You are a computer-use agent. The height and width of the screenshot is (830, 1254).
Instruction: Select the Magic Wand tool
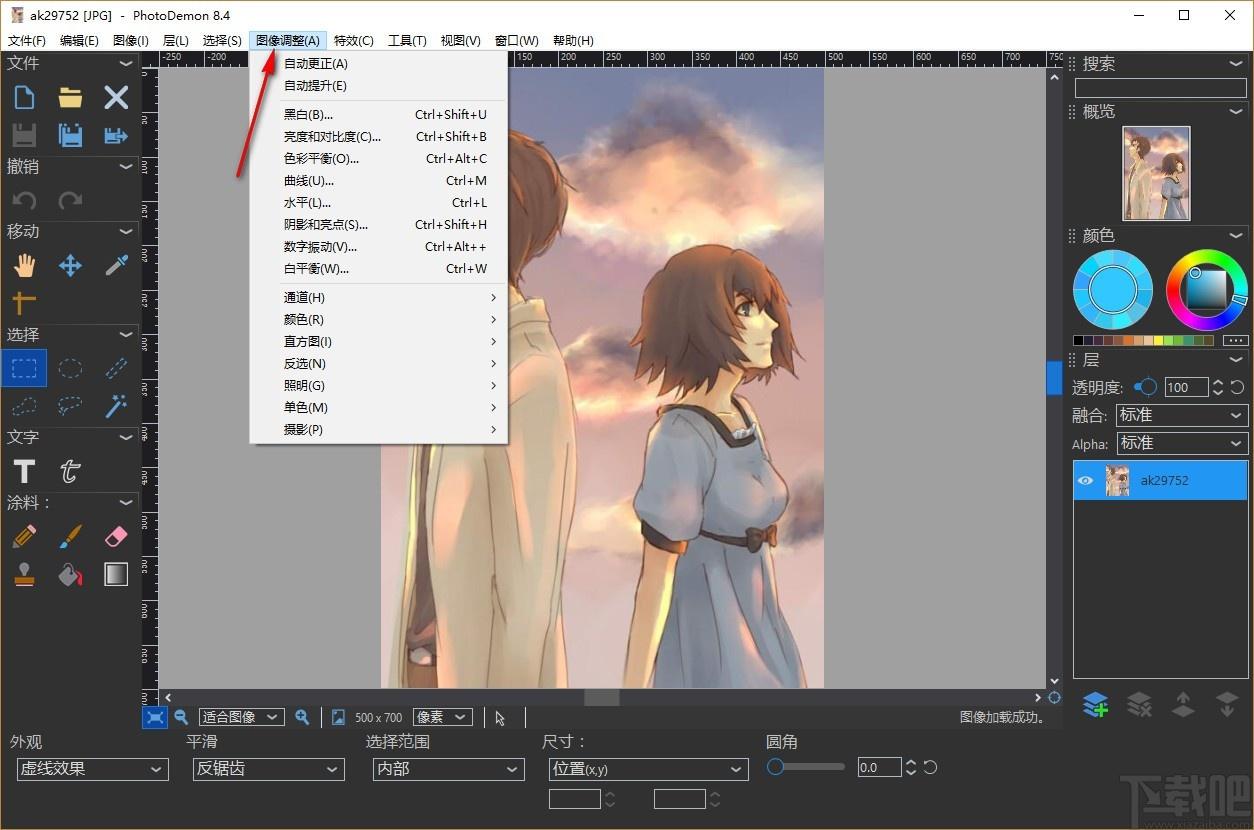(116, 406)
